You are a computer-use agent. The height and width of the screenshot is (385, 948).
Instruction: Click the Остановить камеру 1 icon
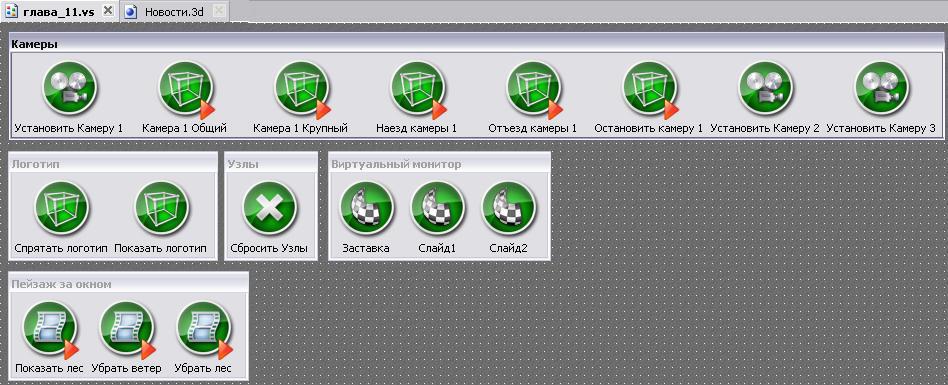(649, 88)
